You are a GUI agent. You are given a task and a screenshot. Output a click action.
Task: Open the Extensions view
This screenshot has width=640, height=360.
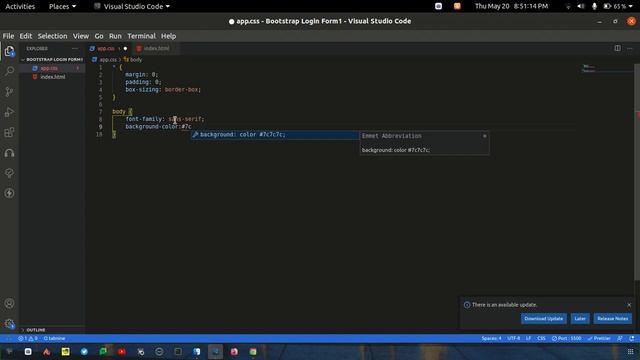click(x=9, y=132)
